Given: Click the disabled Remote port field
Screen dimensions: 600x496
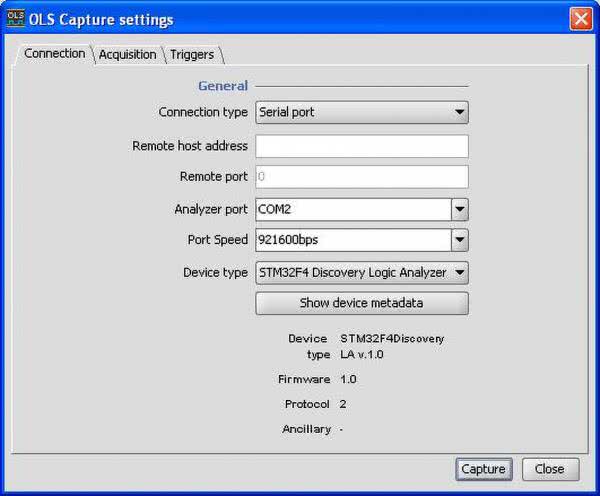Looking at the screenshot, I should coord(361,177).
